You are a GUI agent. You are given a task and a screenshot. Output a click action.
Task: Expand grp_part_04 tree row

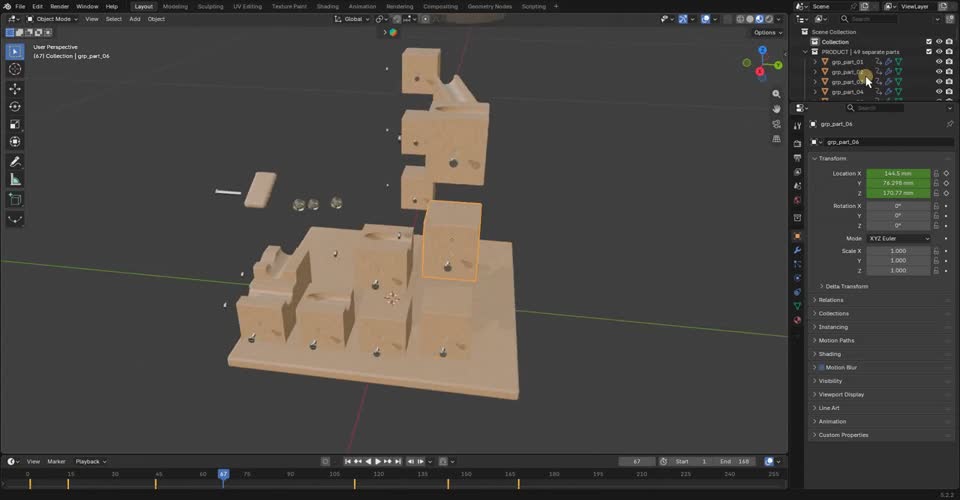(x=815, y=92)
